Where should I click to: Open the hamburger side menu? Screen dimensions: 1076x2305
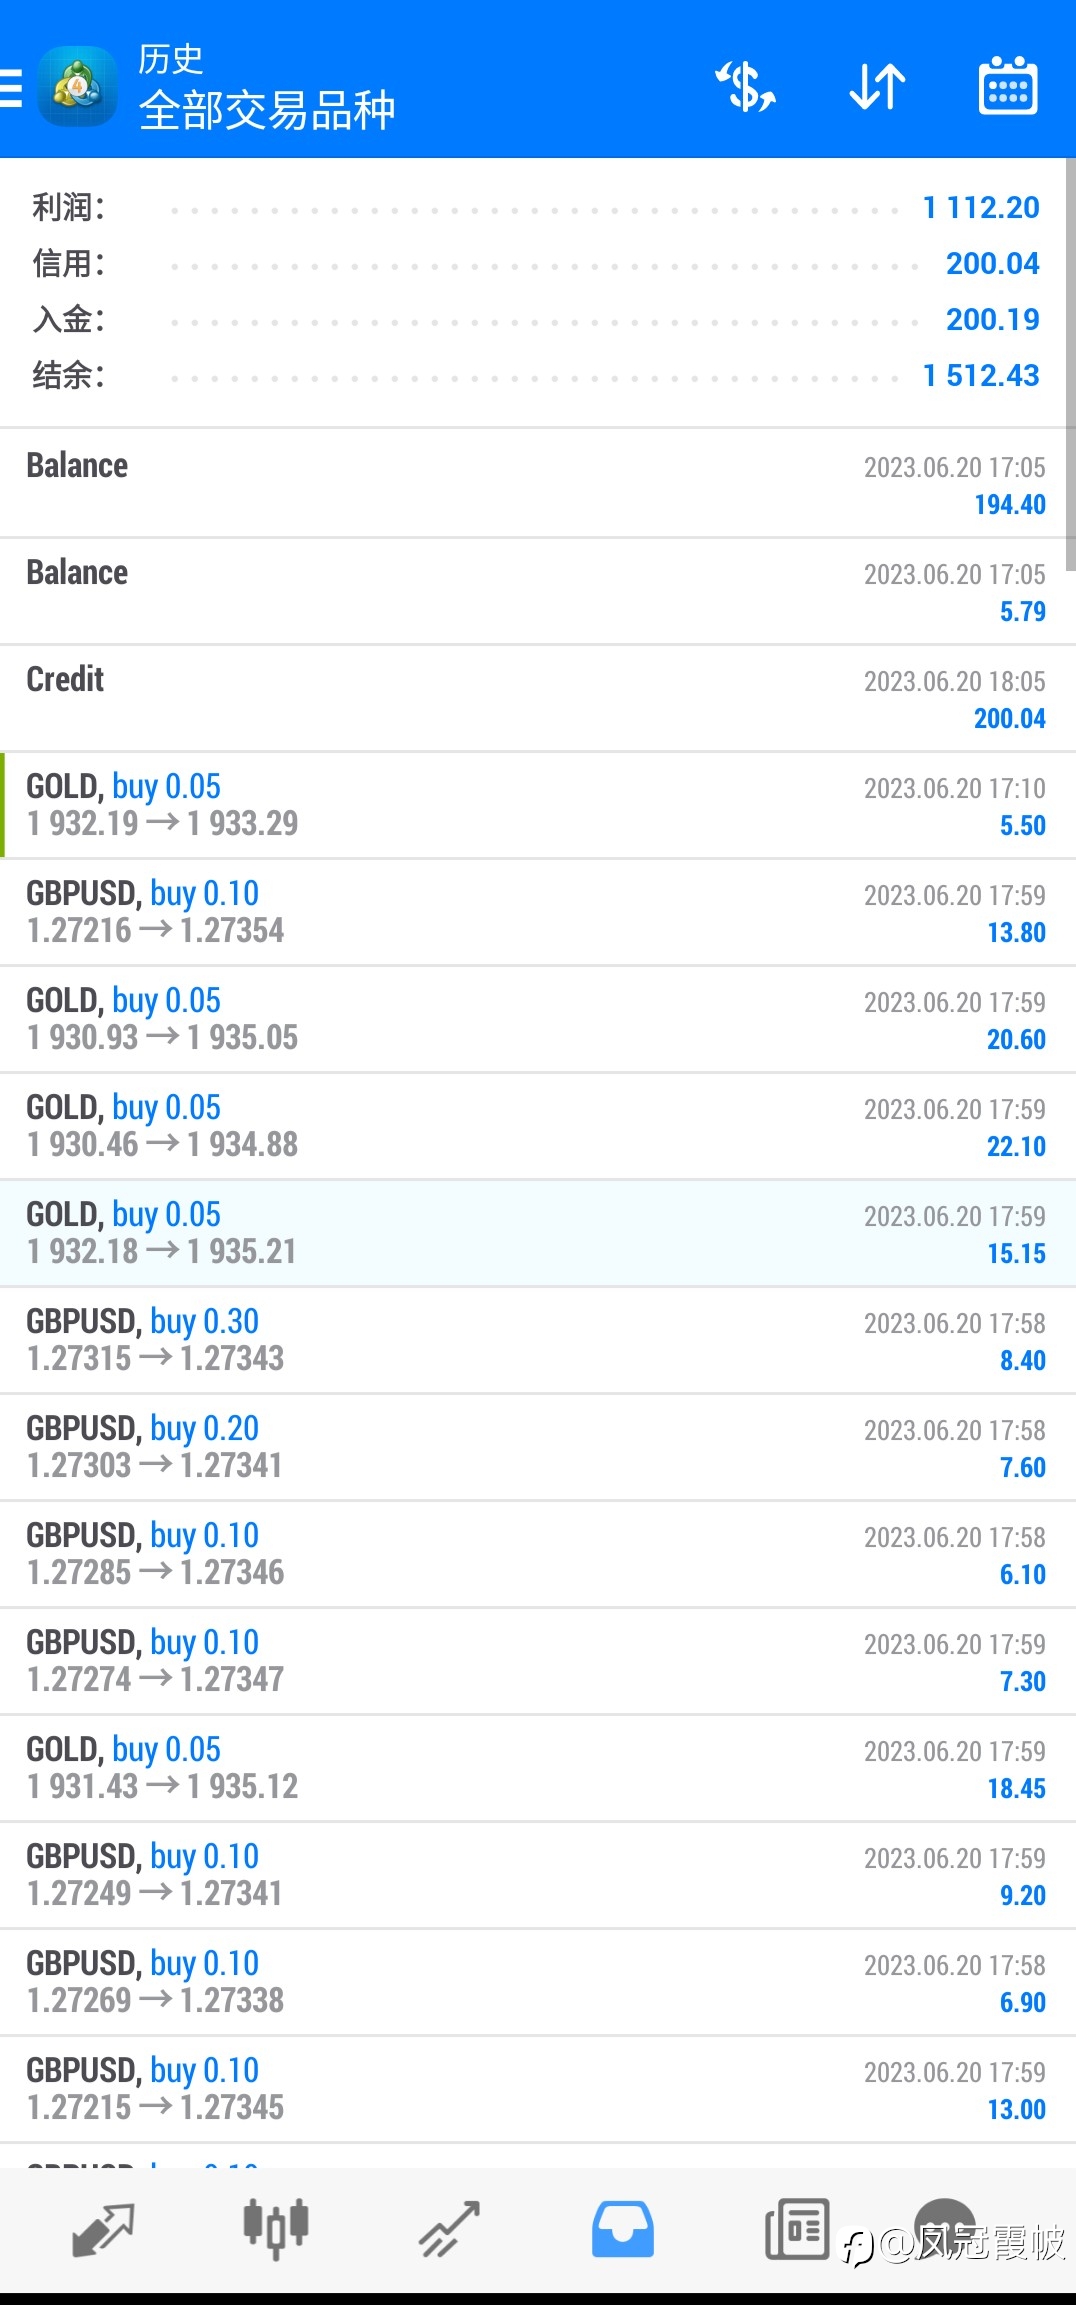tap(12, 88)
